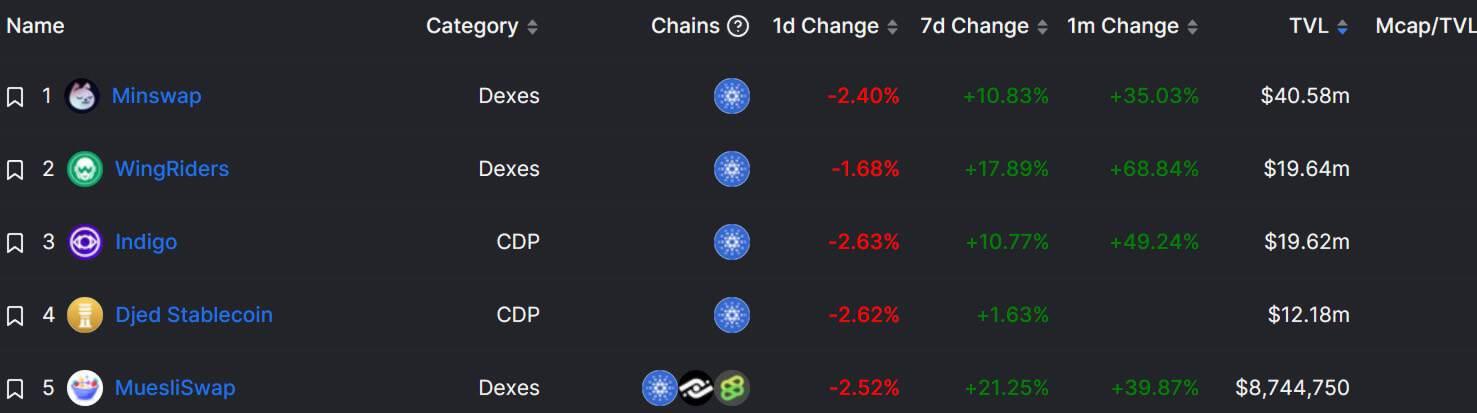Click the WingRiders protocol logo icon

pyautogui.click(x=85, y=169)
